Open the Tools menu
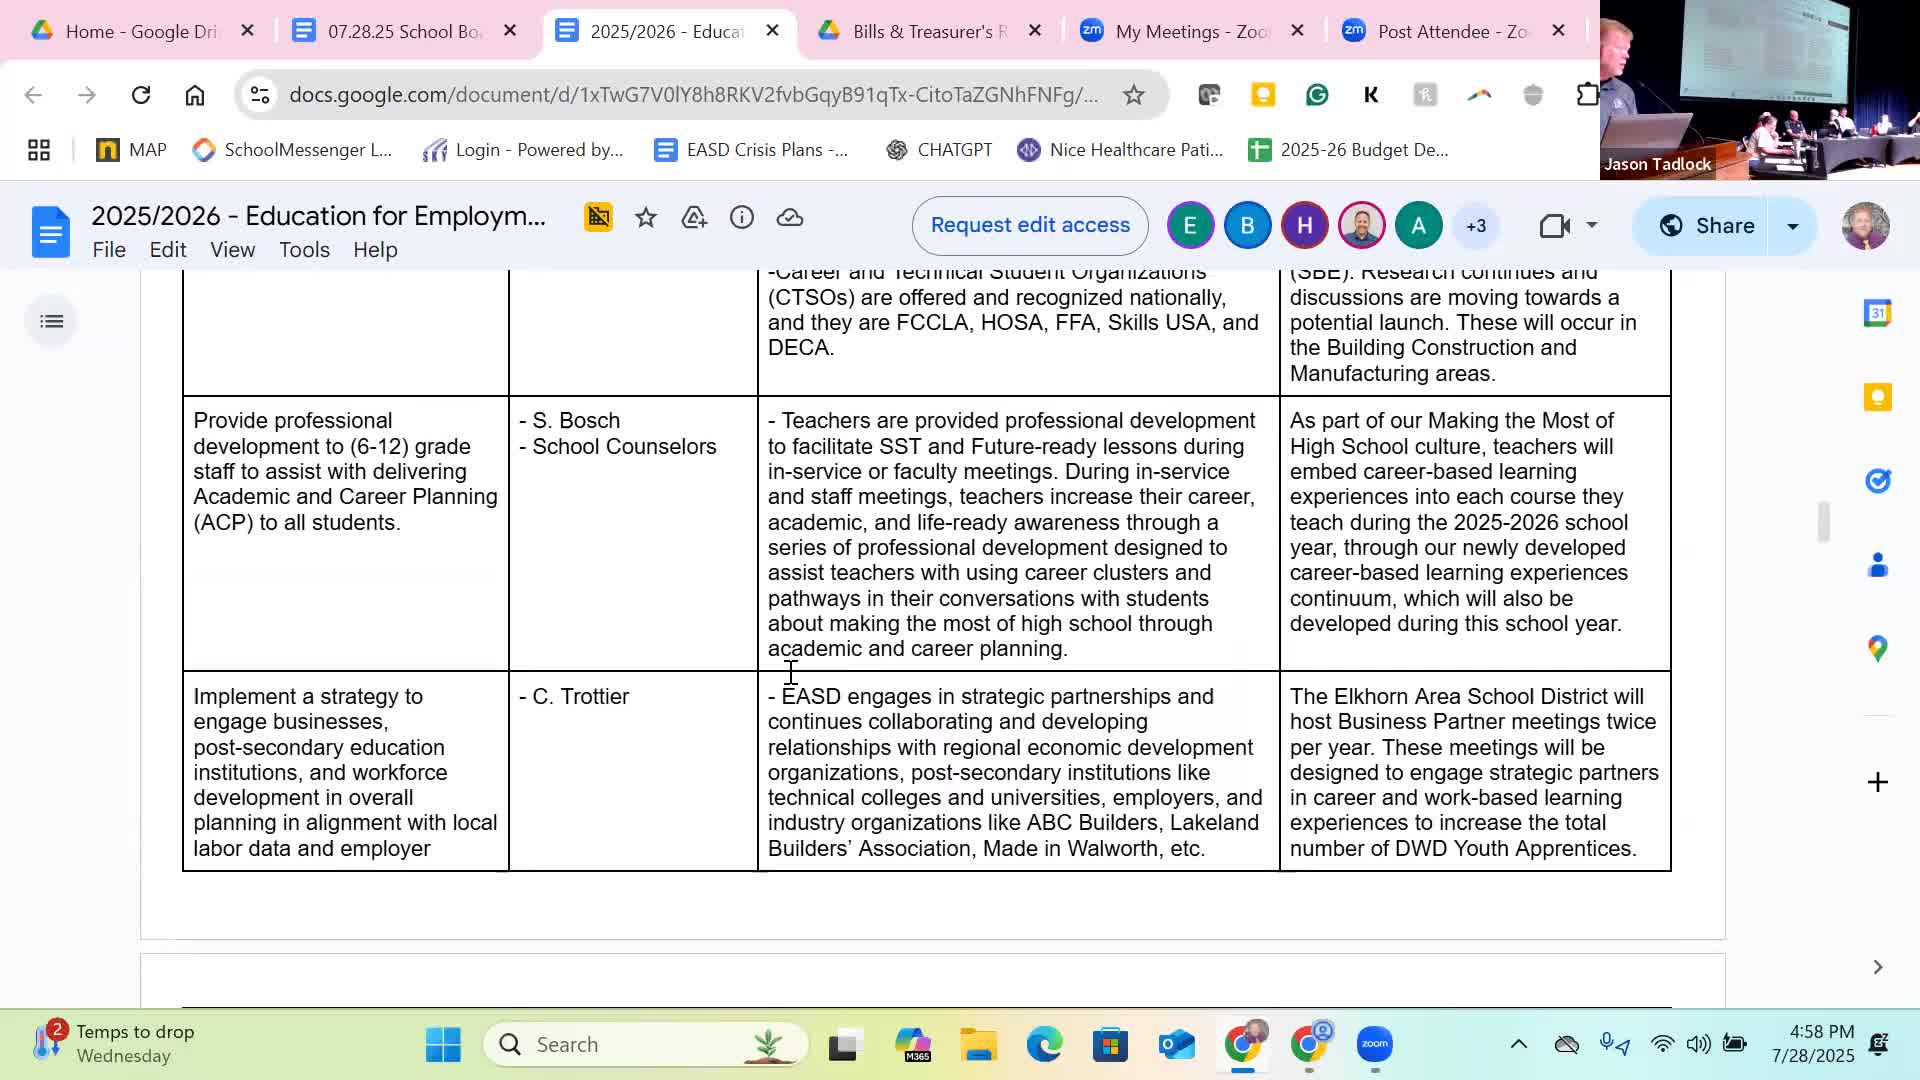The width and height of the screenshot is (1920, 1080). pyautogui.click(x=304, y=250)
